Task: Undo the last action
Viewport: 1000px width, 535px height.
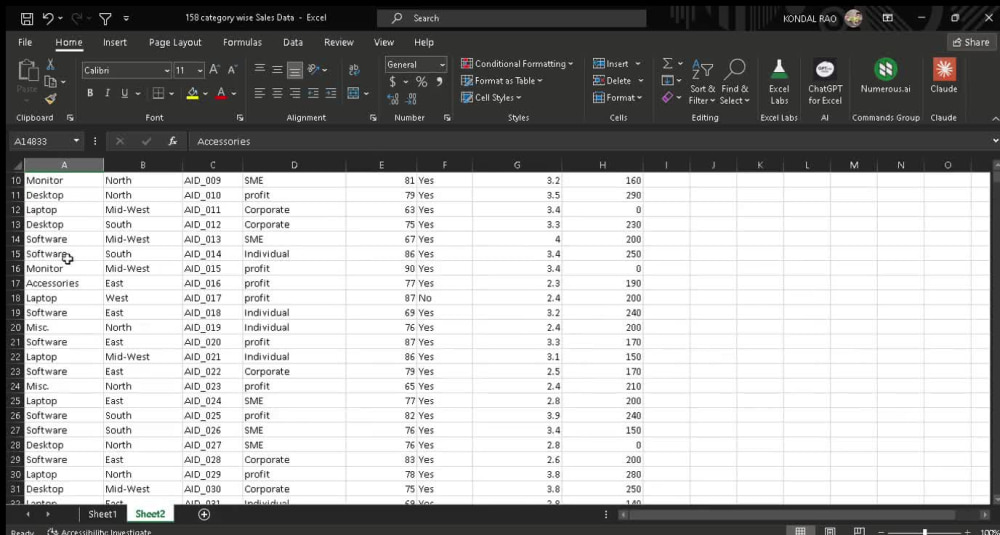Action: pos(48,18)
